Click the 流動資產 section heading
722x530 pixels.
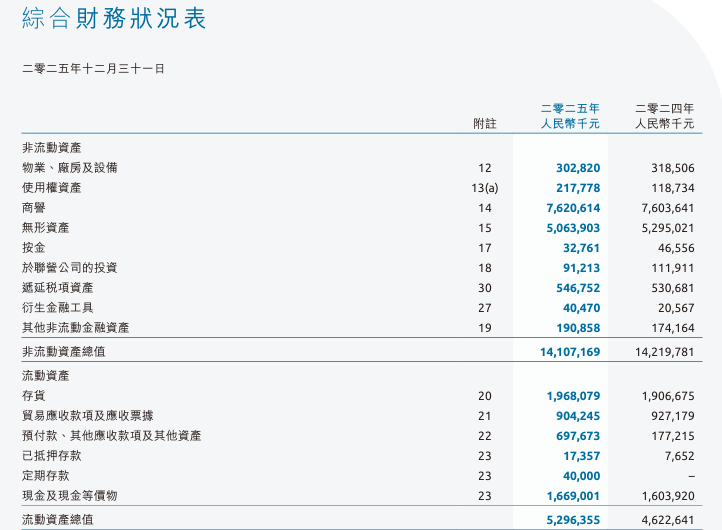point(46,376)
